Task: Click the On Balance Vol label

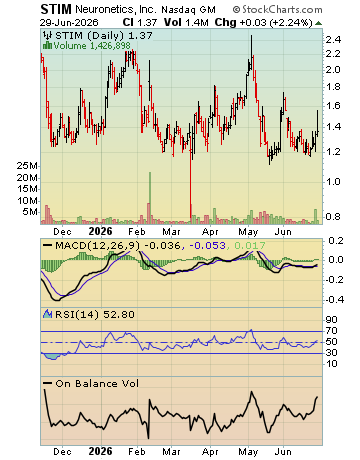Action: 97,384
